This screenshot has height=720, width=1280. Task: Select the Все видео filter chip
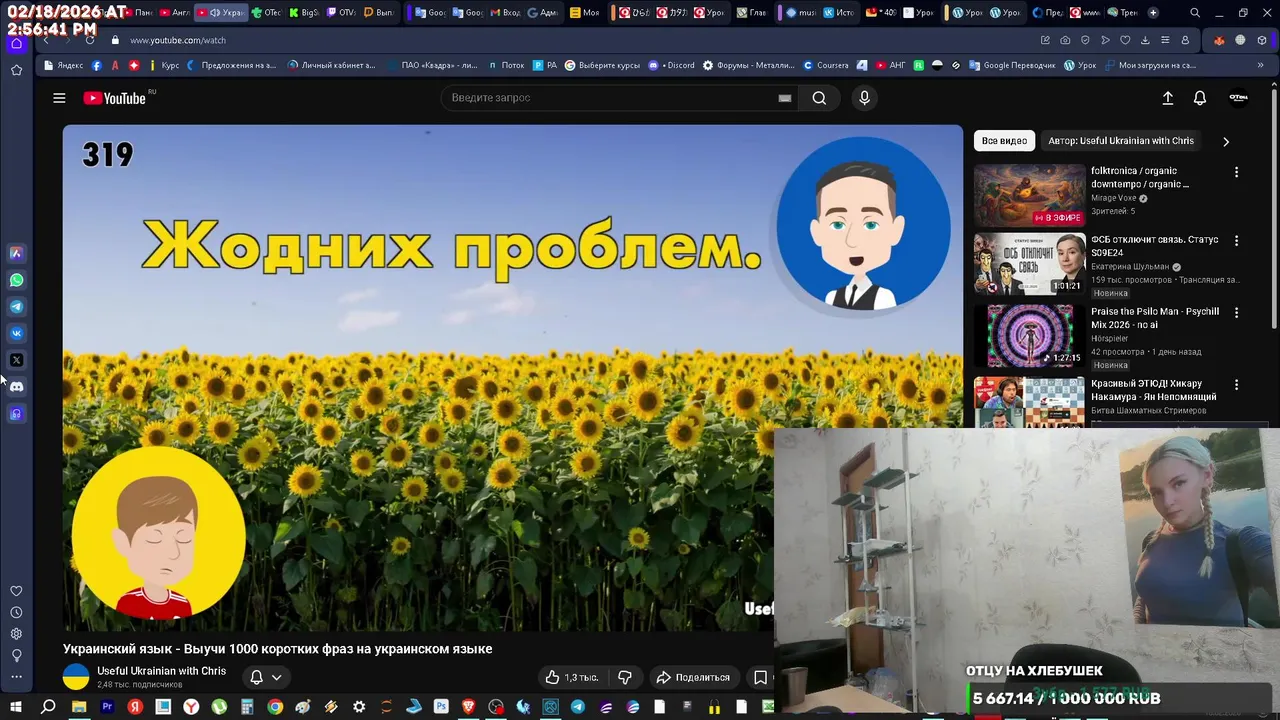point(1004,141)
